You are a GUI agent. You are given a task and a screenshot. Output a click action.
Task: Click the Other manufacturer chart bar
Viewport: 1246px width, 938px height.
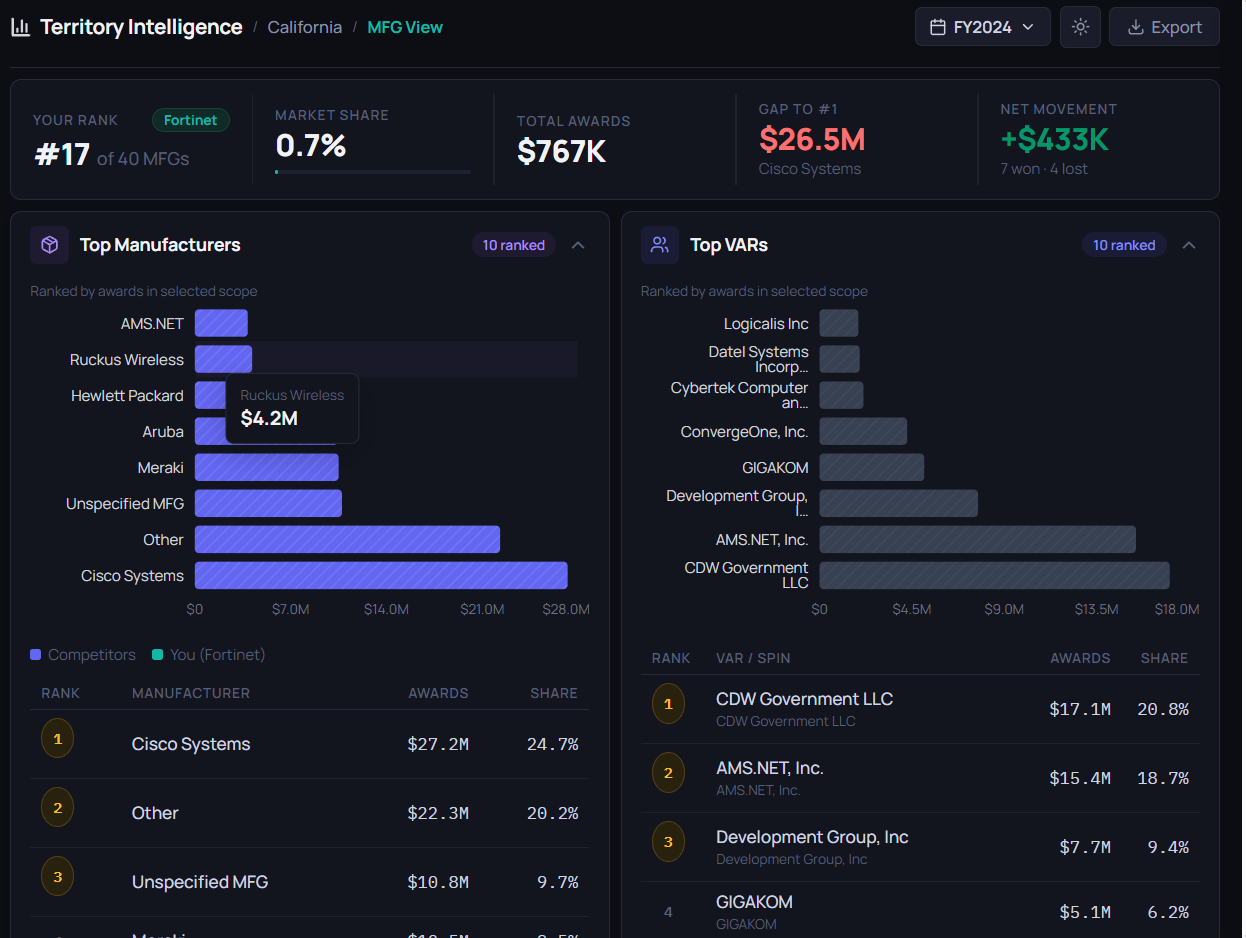click(347, 540)
